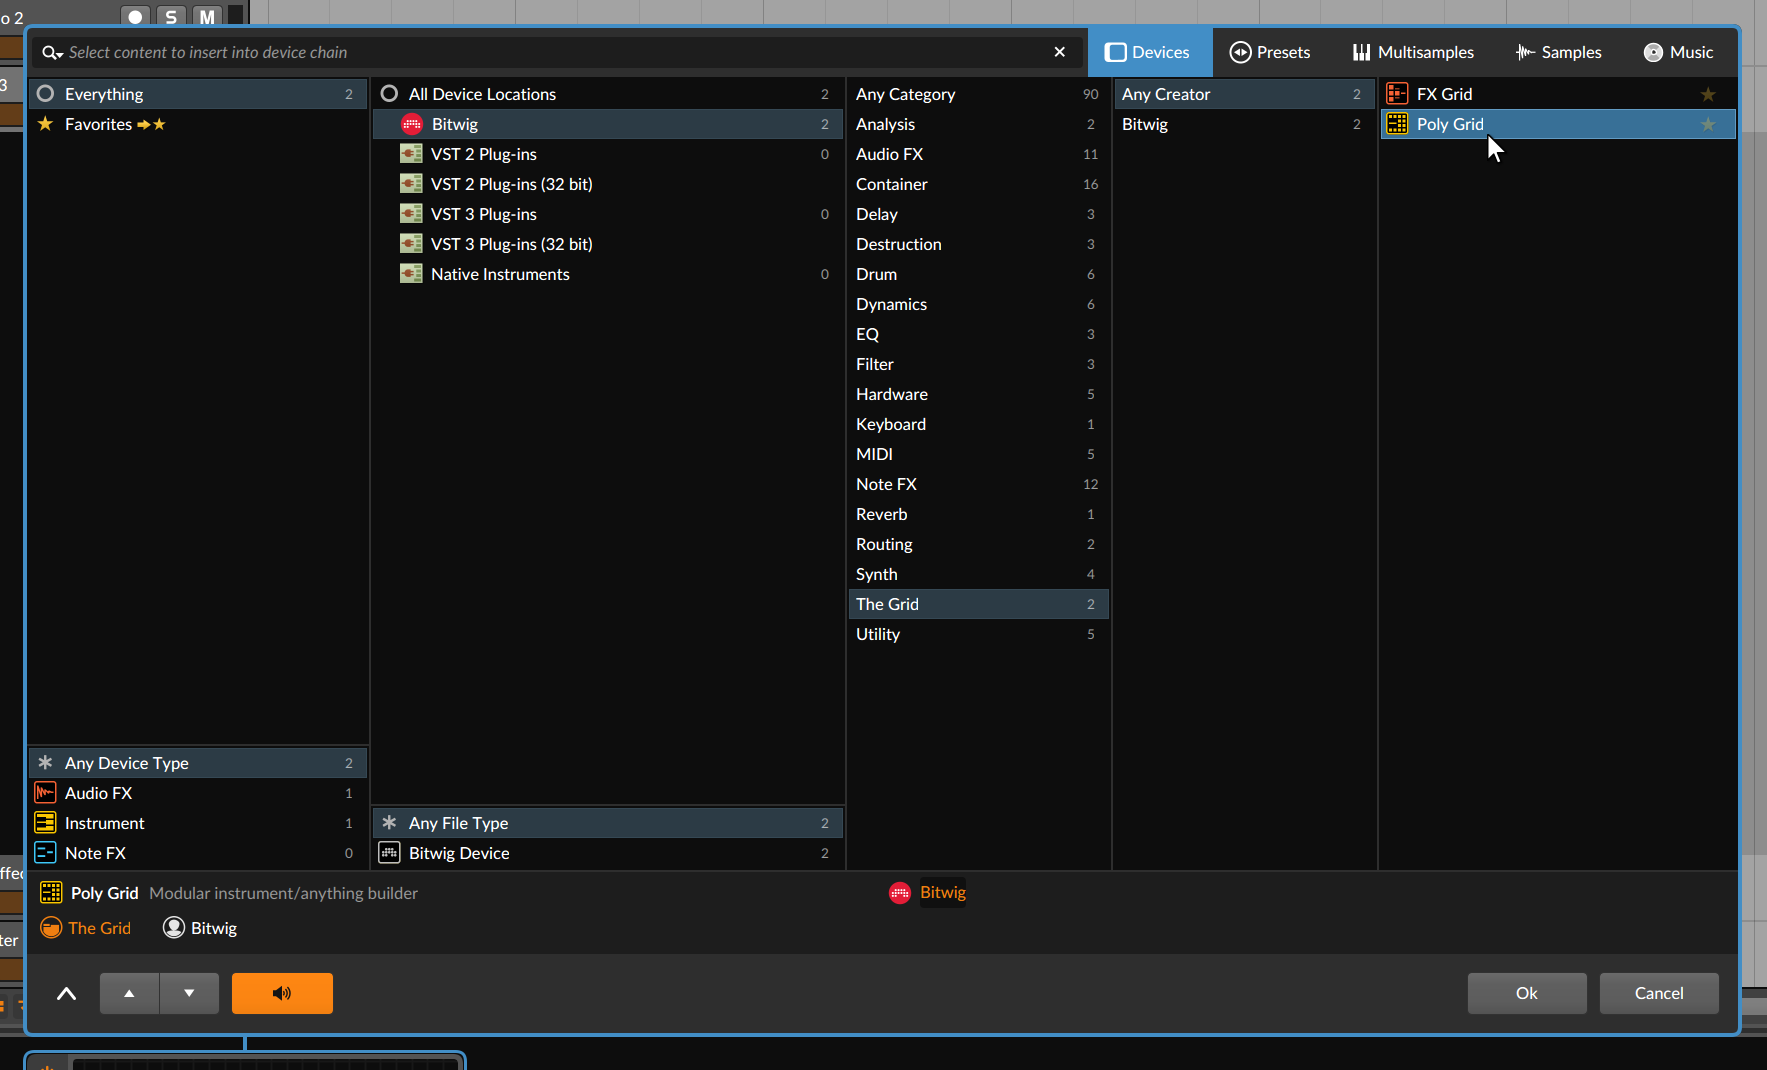Image resolution: width=1767 pixels, height=1070 pixels.
Task: Open the Samples tab
Action: [x=1559, y=52]
